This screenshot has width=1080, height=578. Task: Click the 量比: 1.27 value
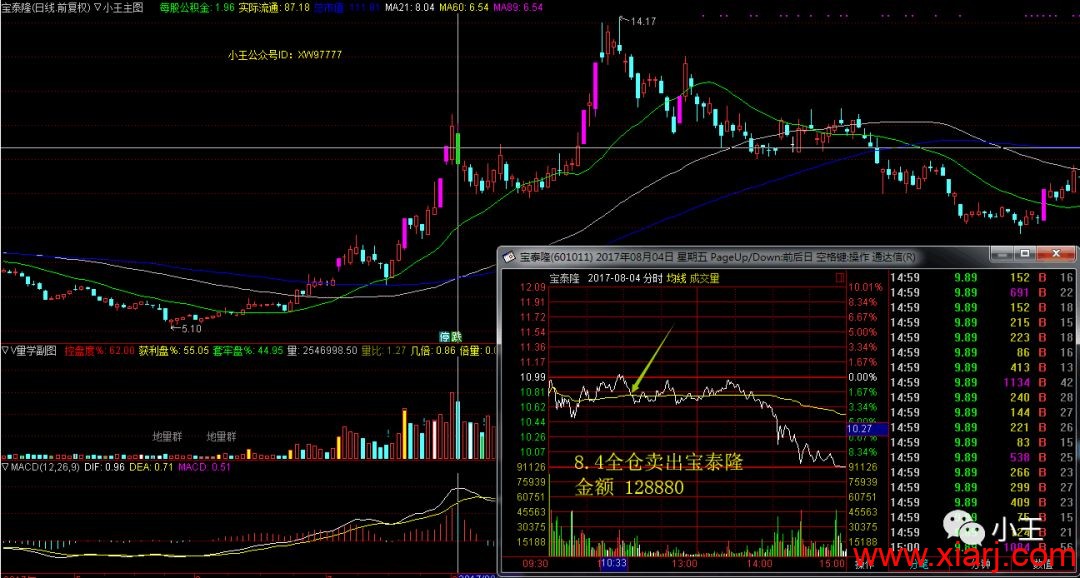click(386, 351)
